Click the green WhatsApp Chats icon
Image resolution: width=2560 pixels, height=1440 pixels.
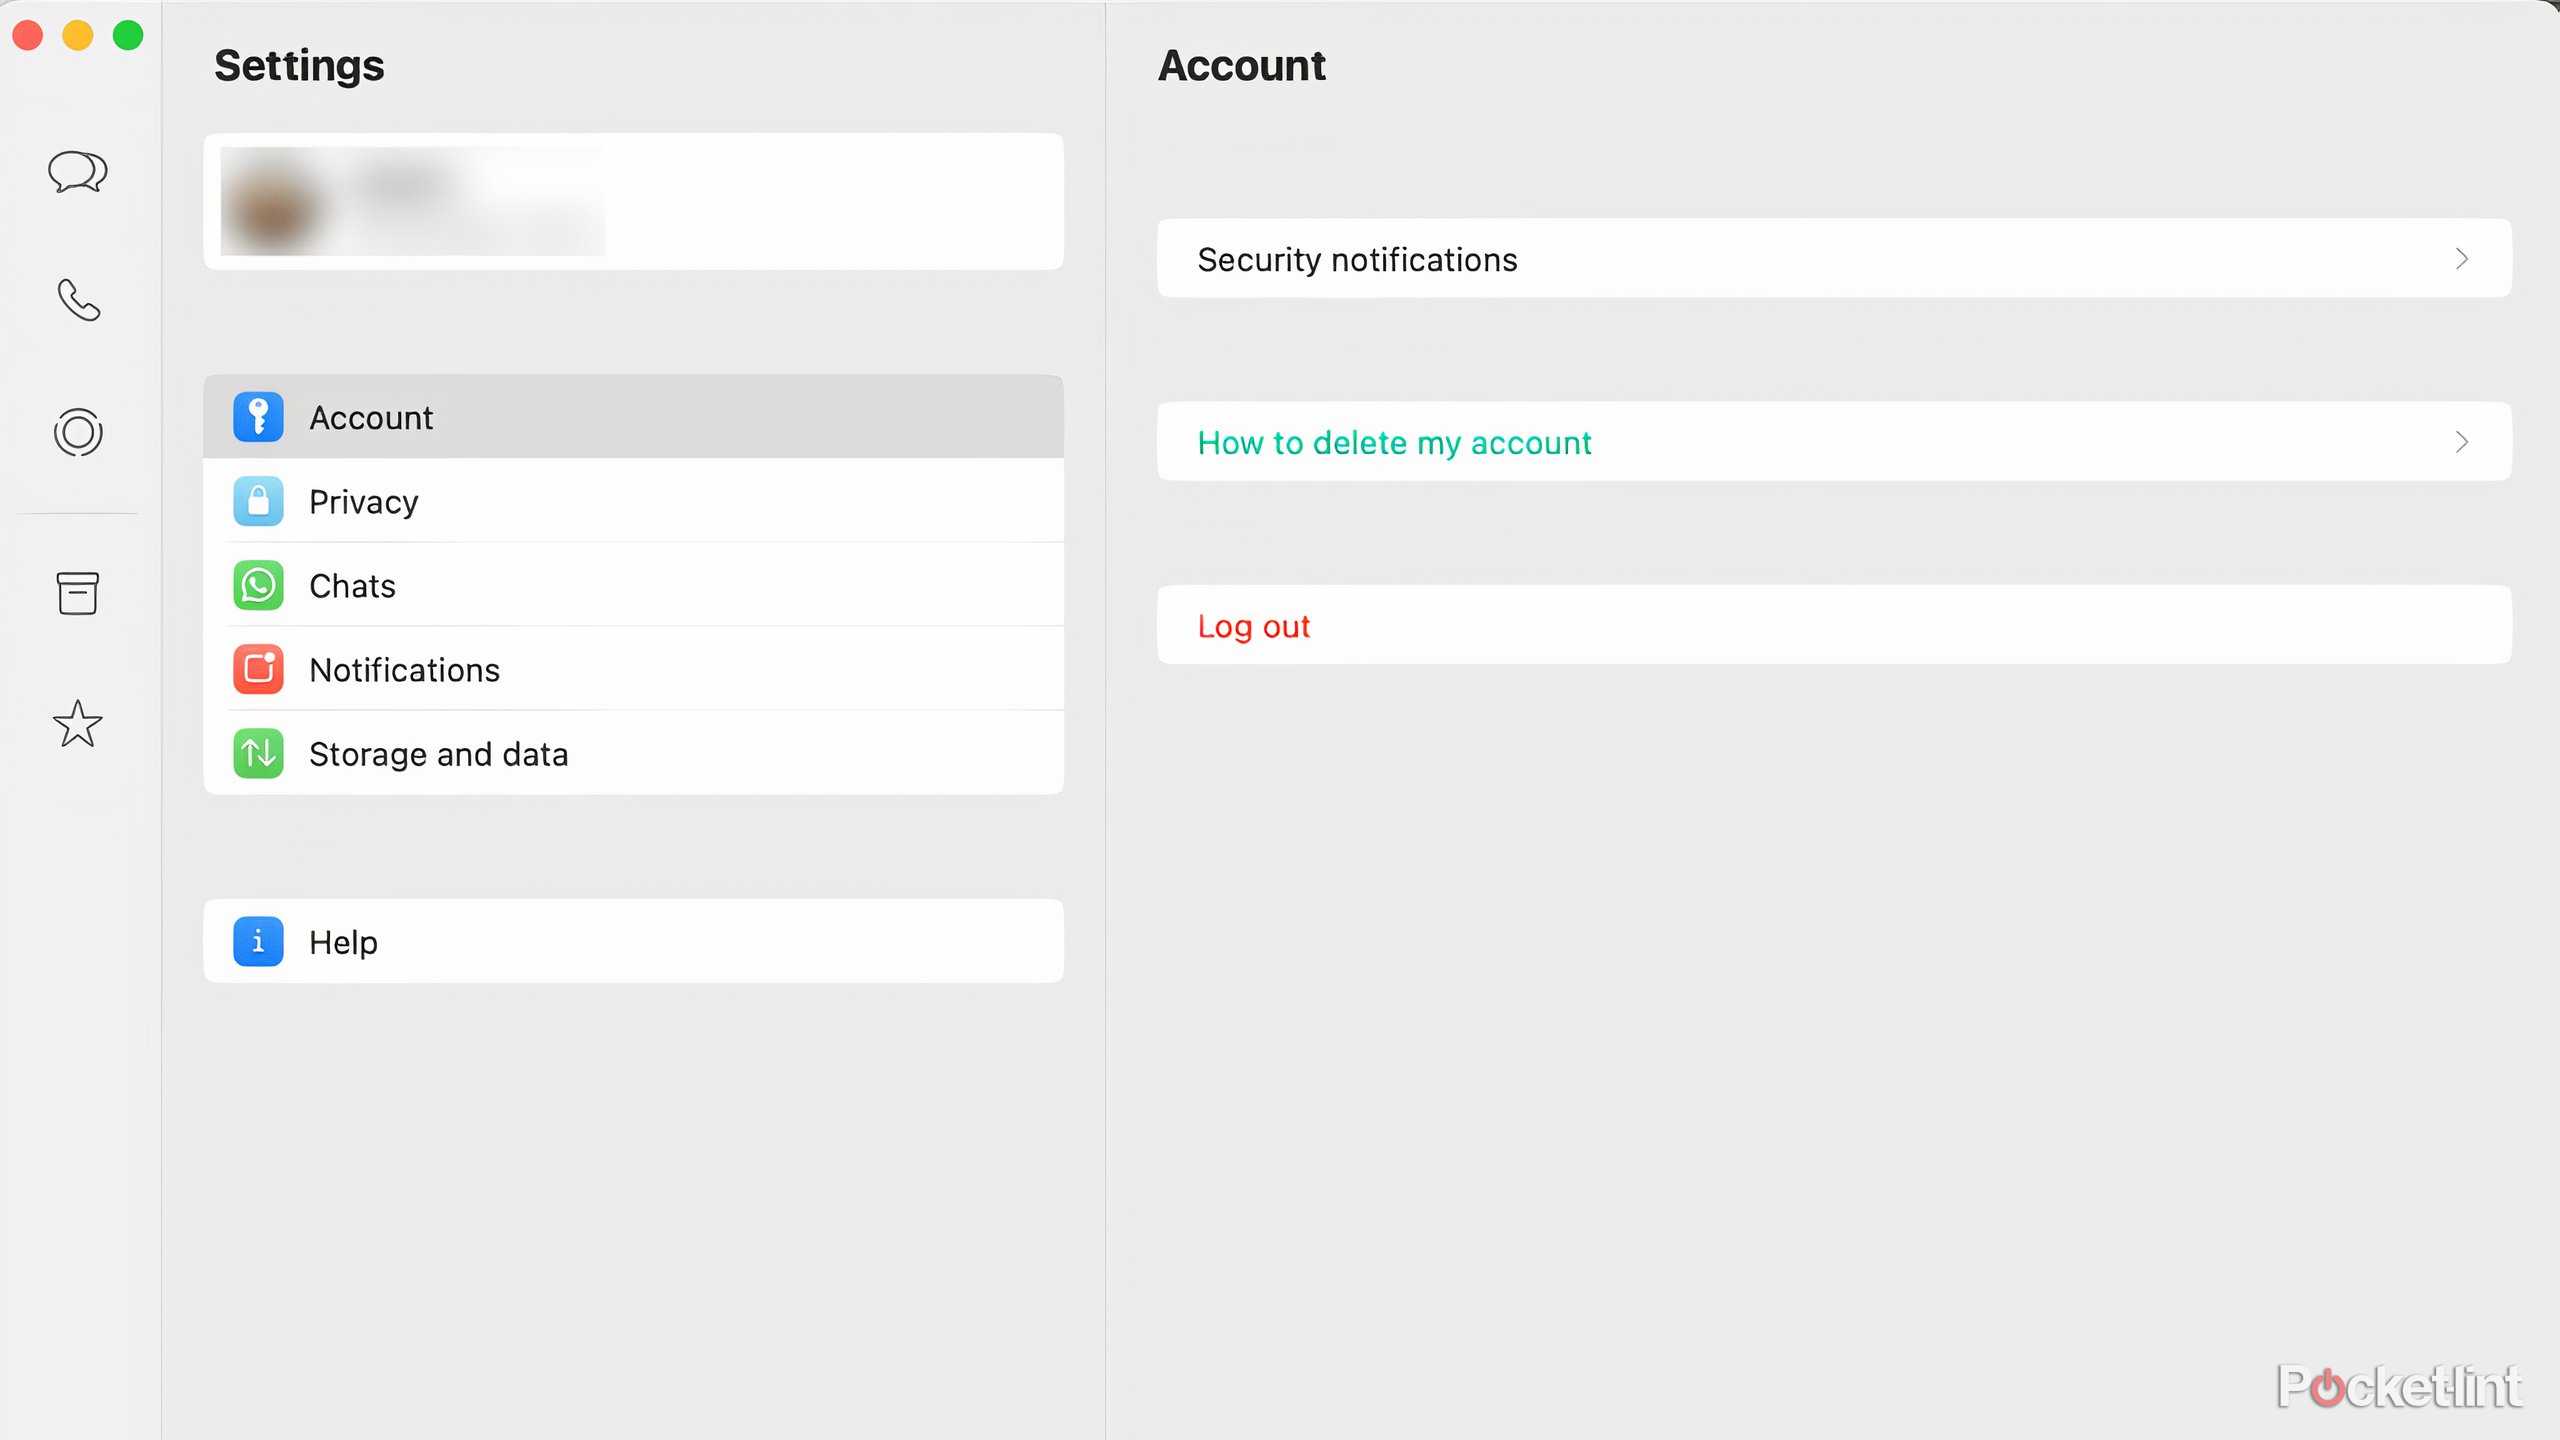tap(258, 585)
